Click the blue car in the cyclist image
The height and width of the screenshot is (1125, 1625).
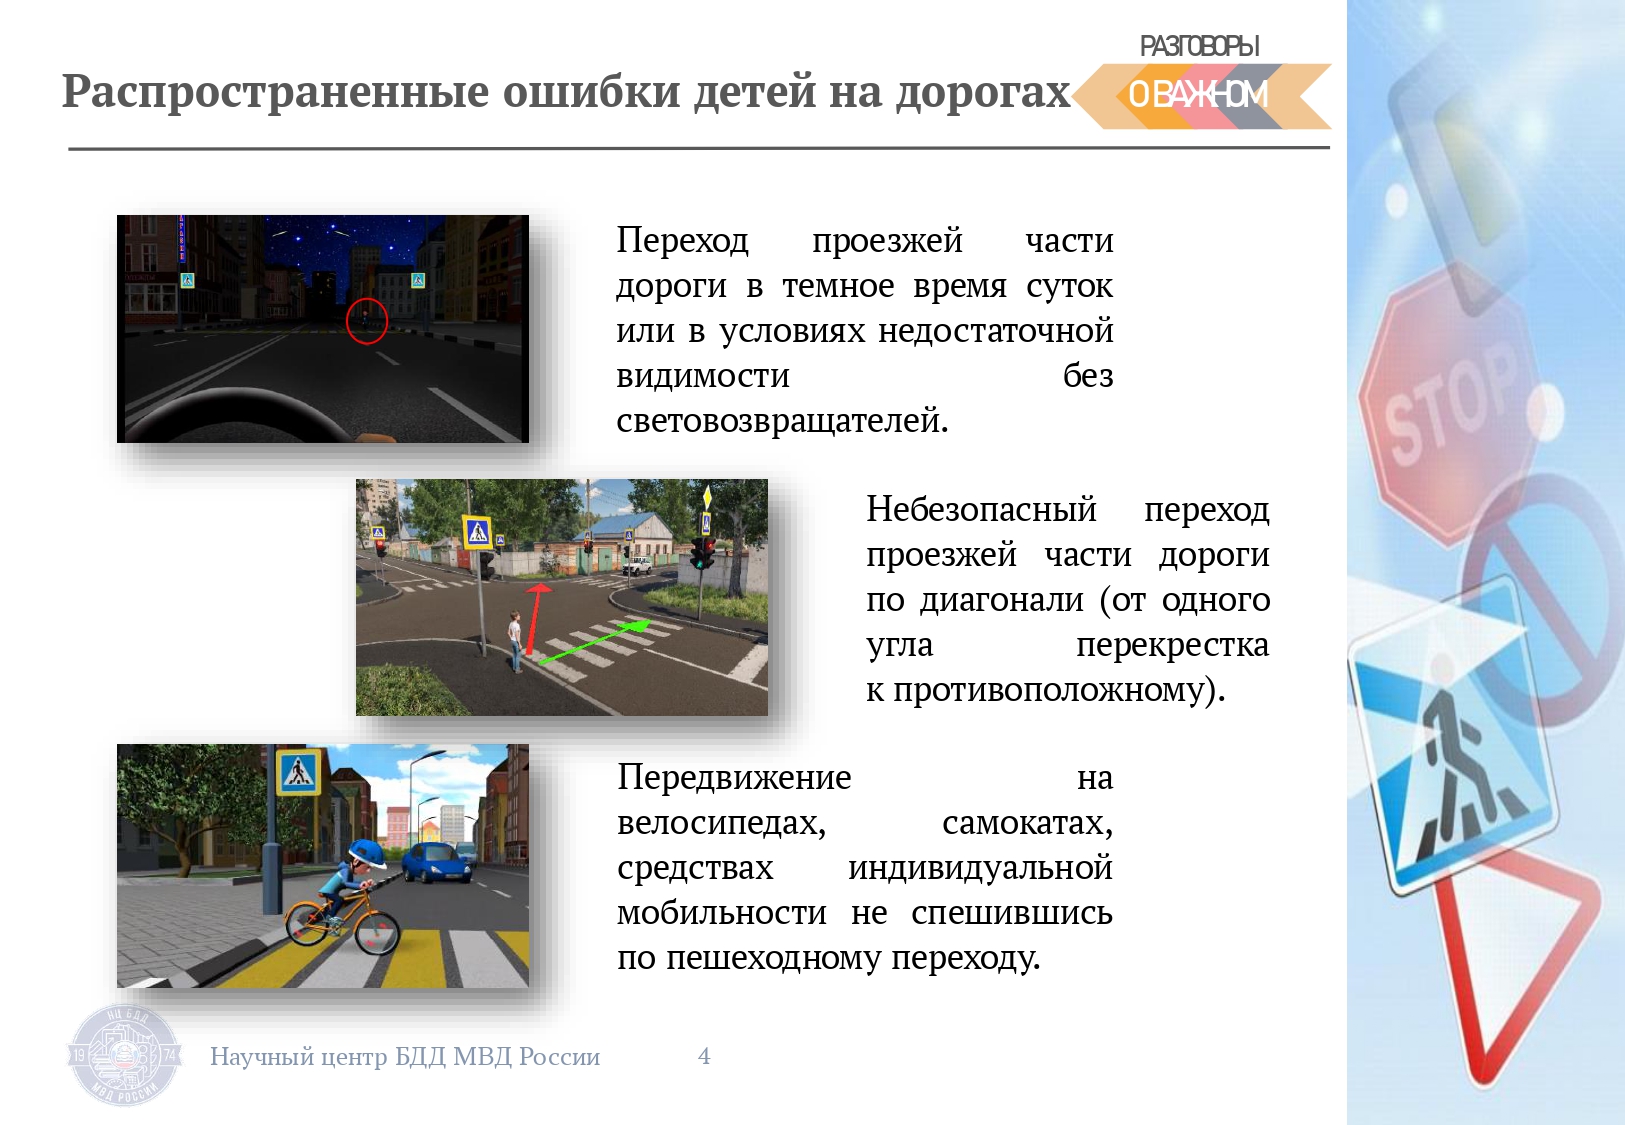[x=437, y=862]
